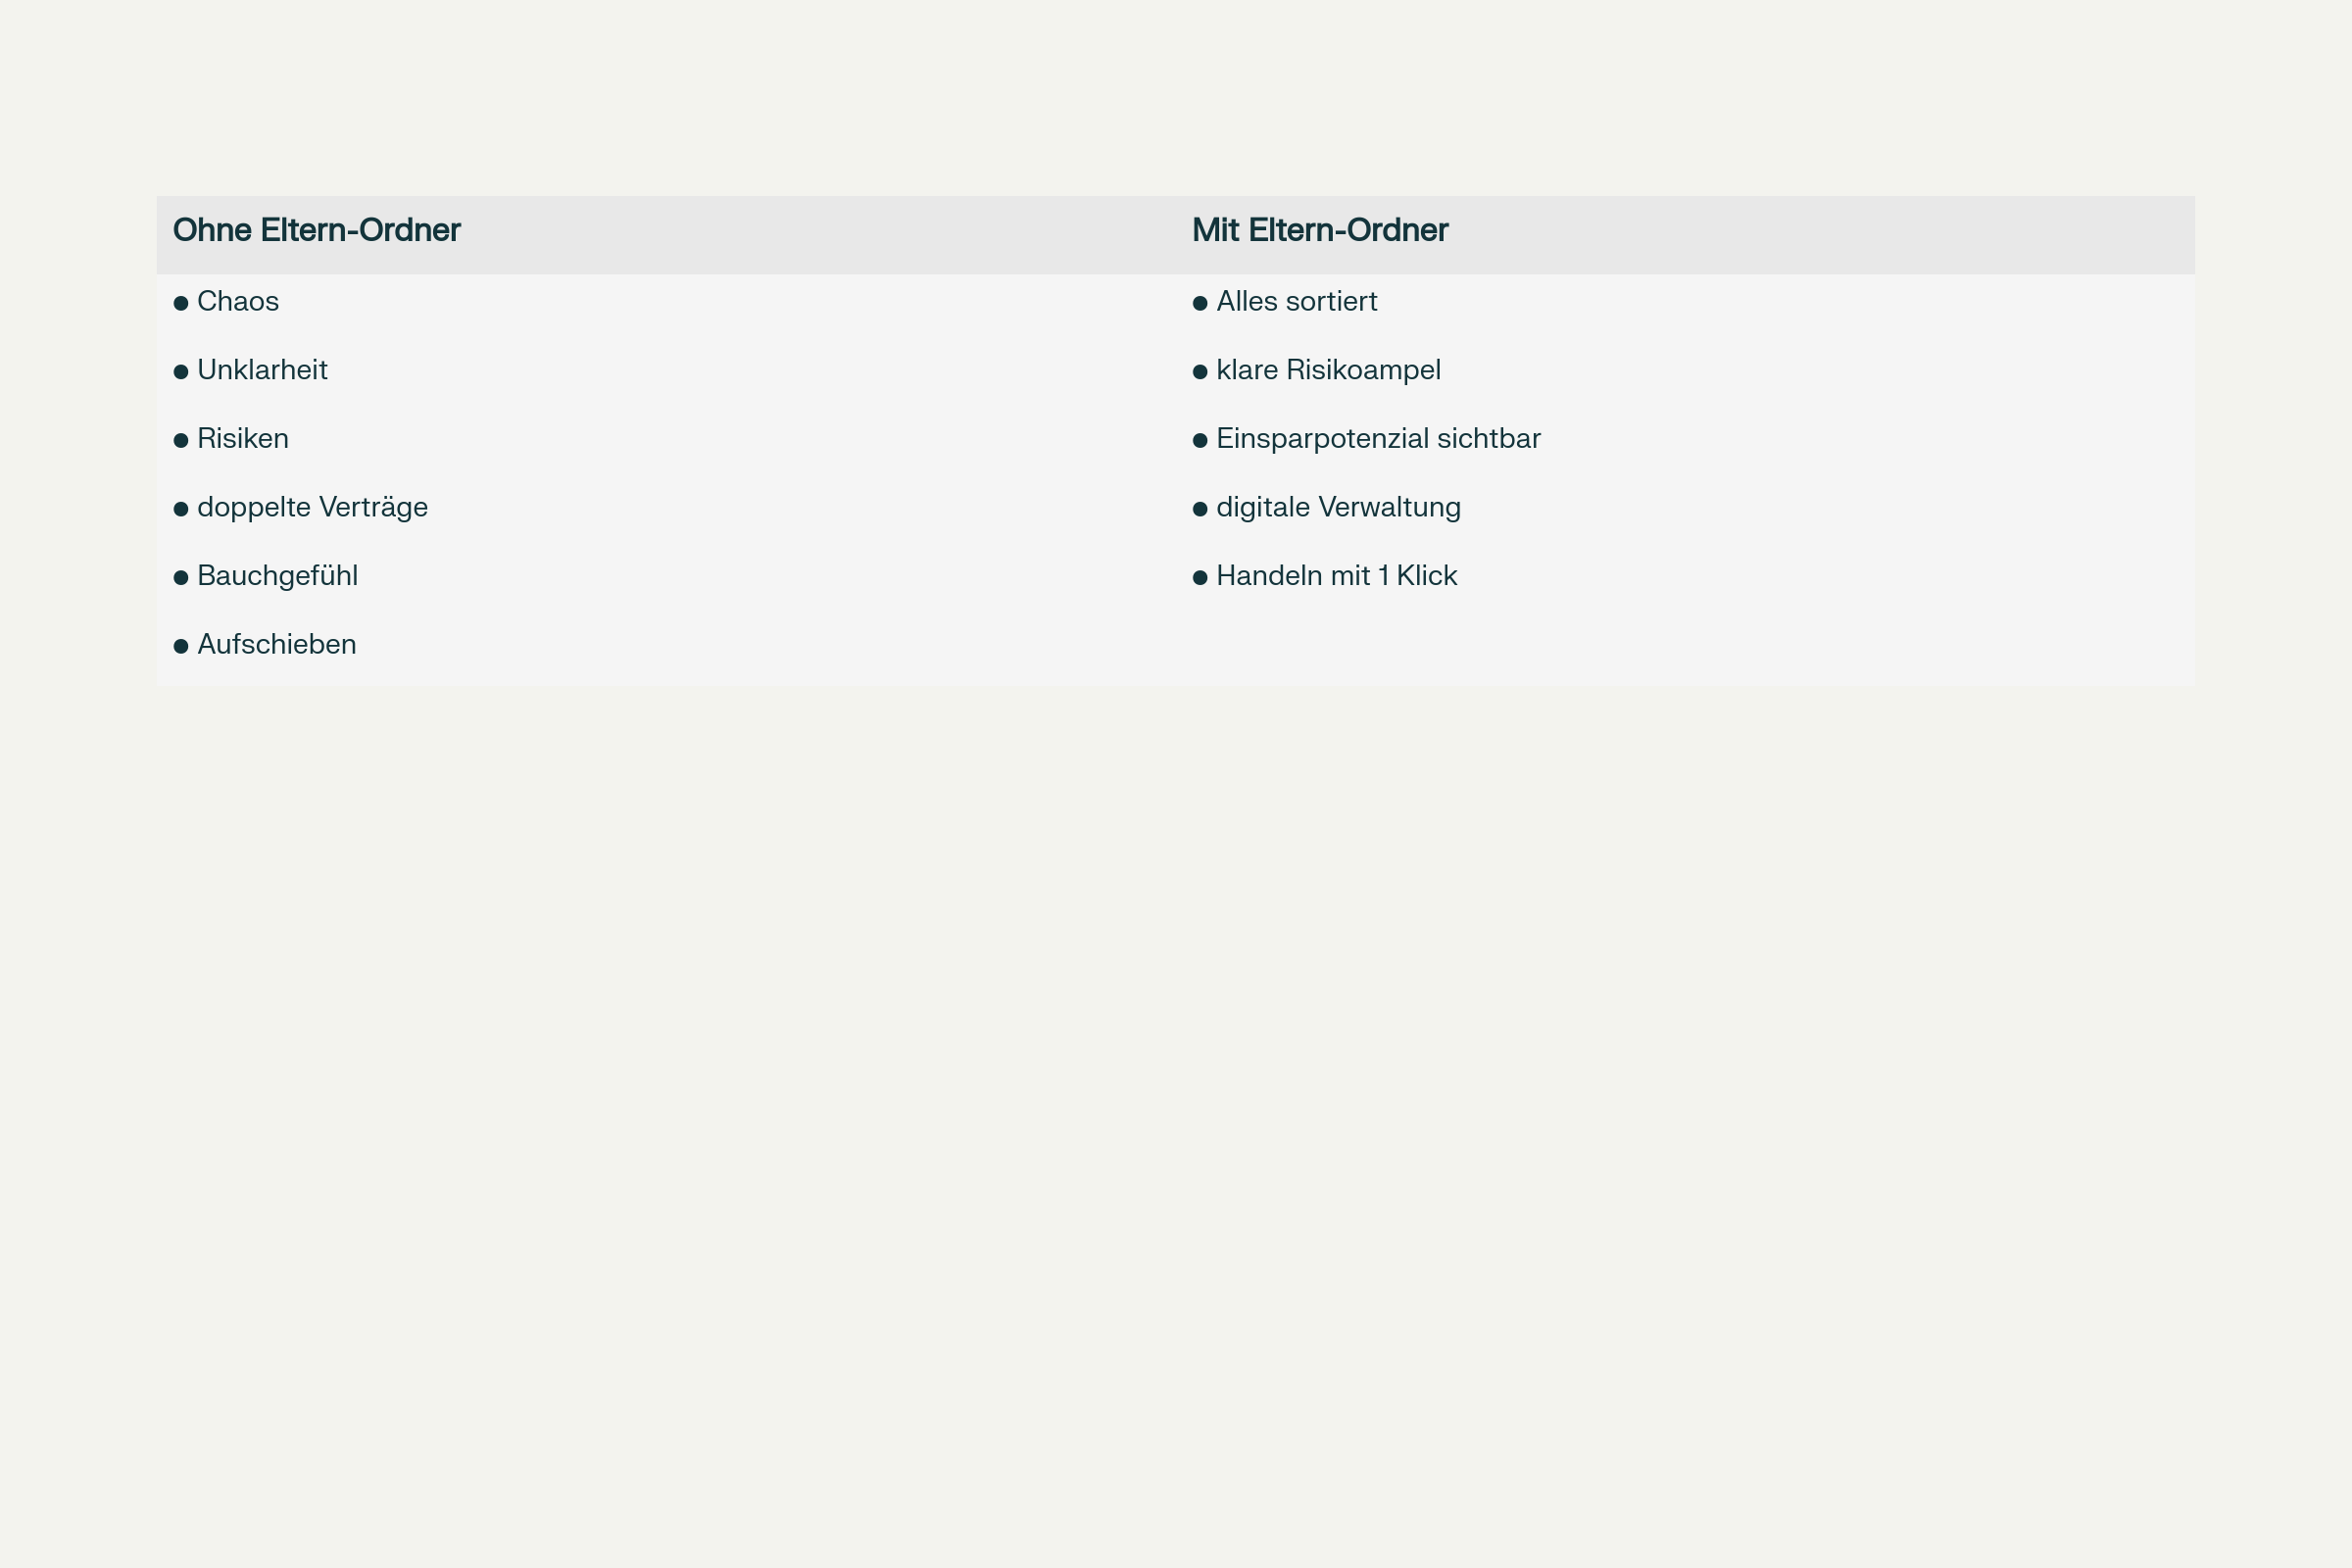Select the 'digitale Verwaltung' list item
Viewport: 2352px width, 1568px height.
click(1338, 507)
